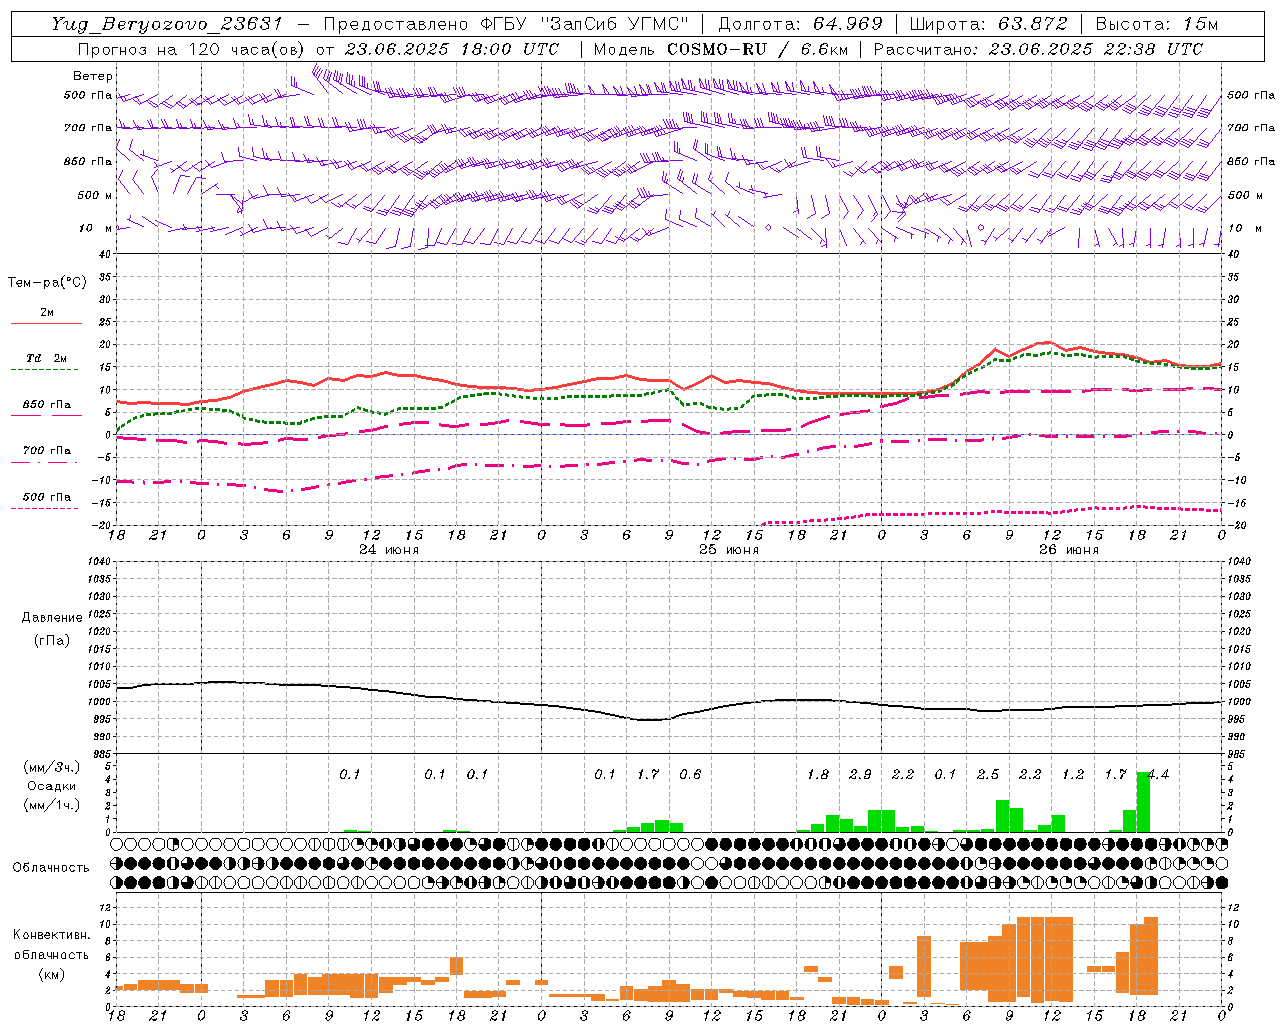Click the Облачность cloud cover label
This screenshot has height=1024, width=1280.
pos(51,868)
